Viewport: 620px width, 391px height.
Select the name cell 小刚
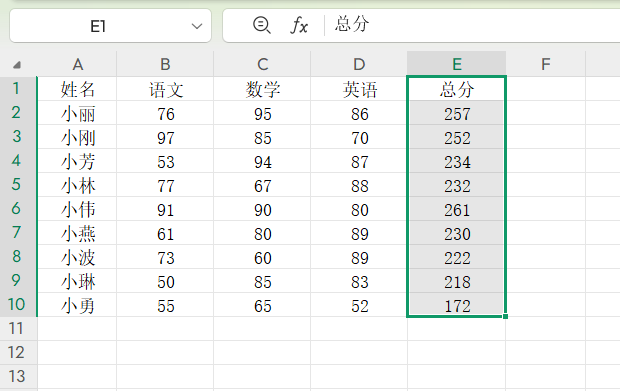tap(78, 138)
